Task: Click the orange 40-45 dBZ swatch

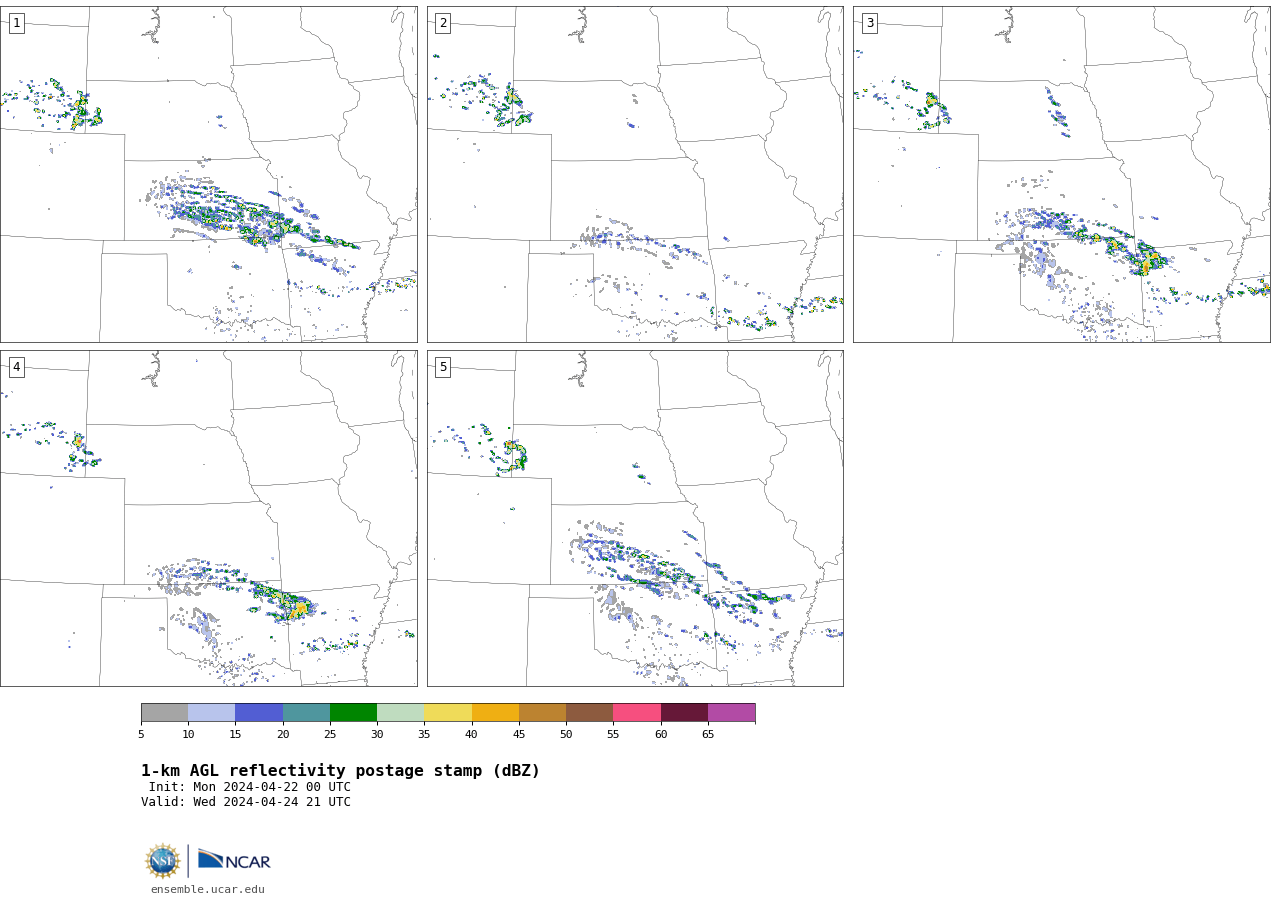Action: [x=495, y=712]
